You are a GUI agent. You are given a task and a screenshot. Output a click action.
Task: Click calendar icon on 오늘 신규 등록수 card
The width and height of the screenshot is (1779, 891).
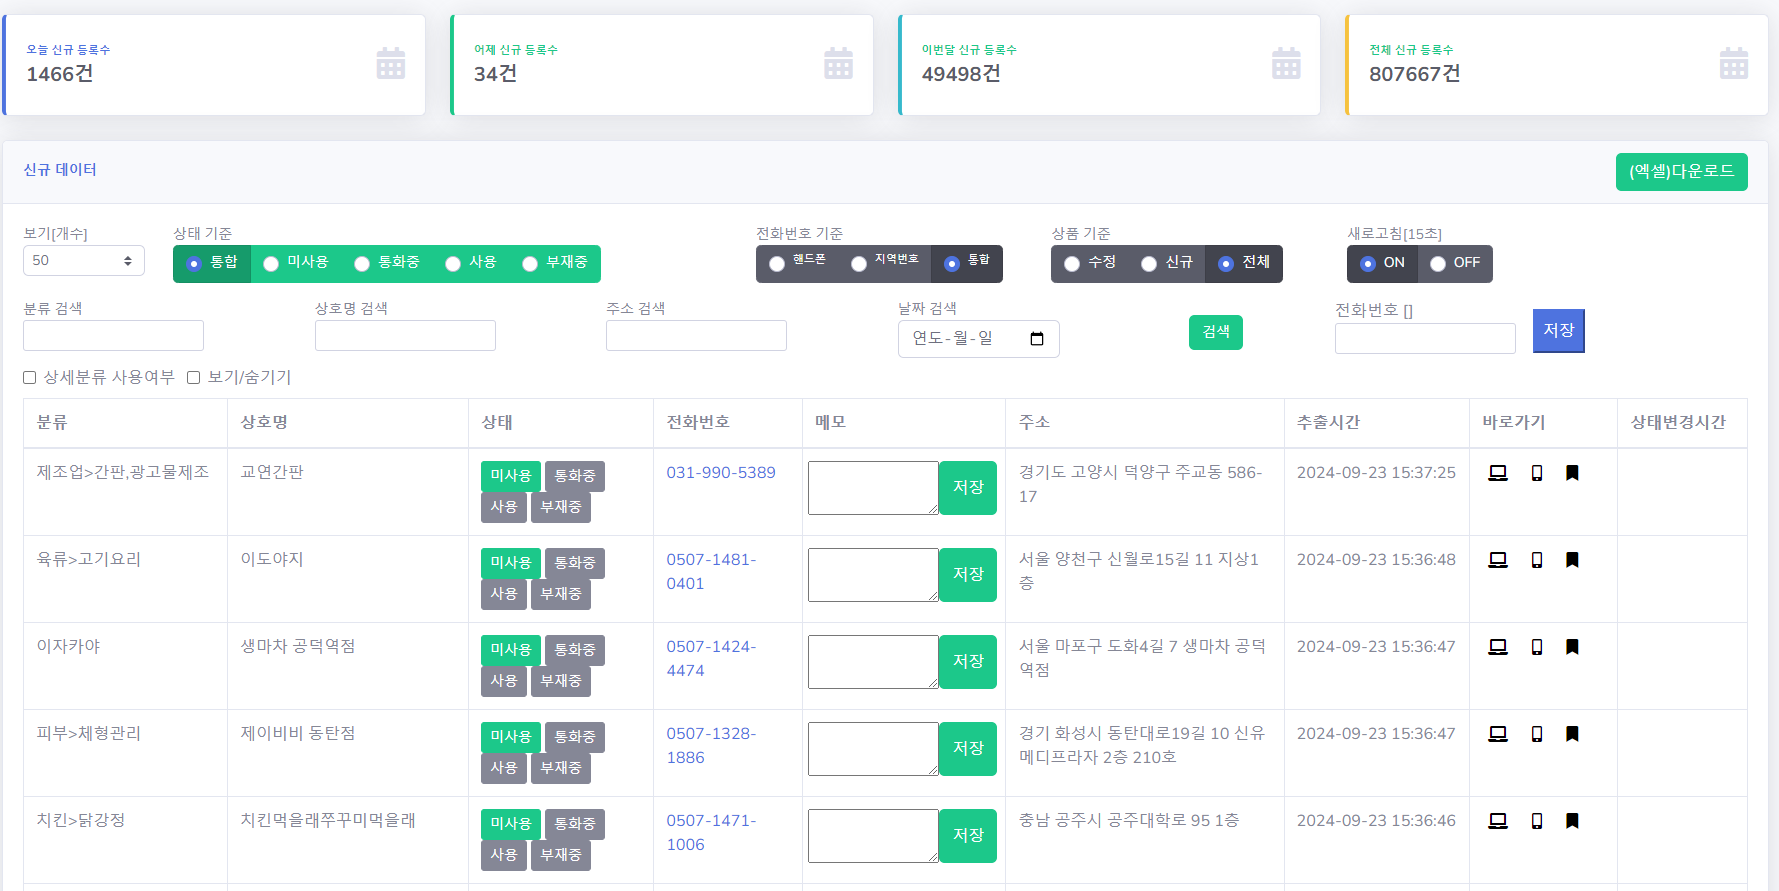[390, 64]
